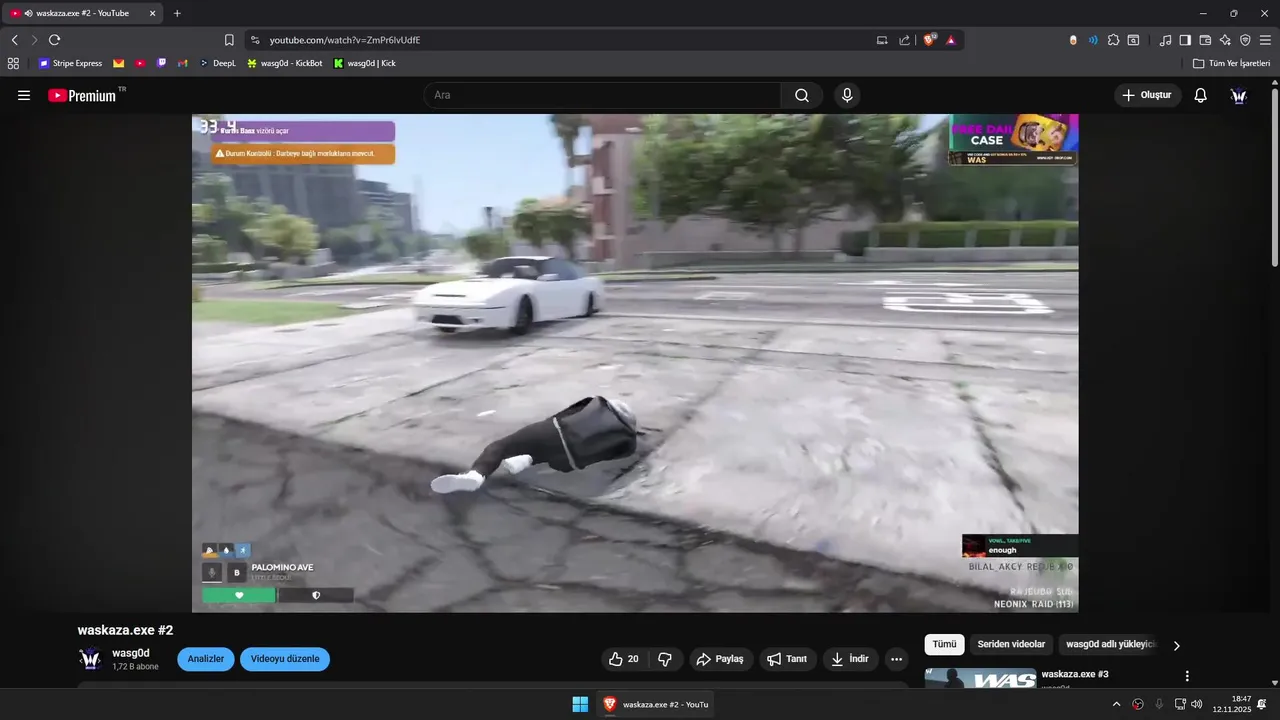Toggle the browser sidebar panel

[1185, 40]
